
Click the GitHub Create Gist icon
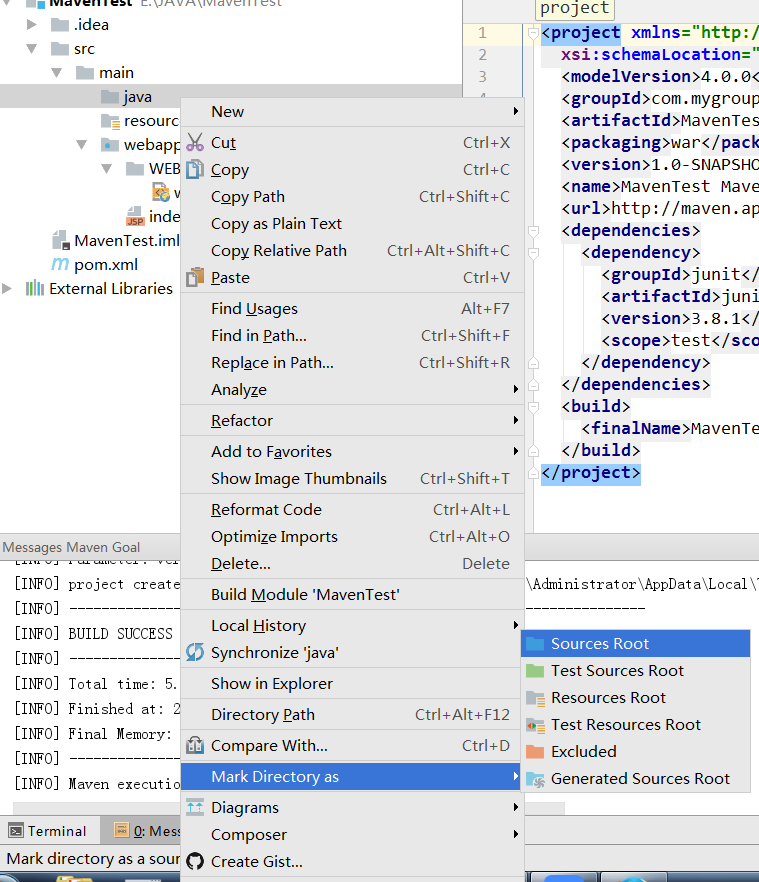click(195, 861)
